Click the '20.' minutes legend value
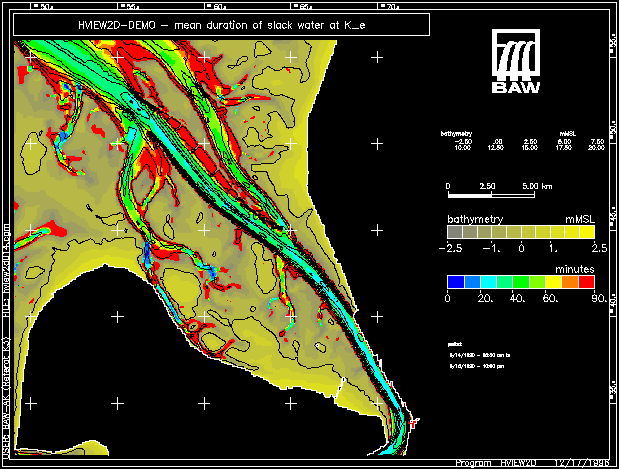The height and width of the screenshot is (469, 619). coord(485,298)
